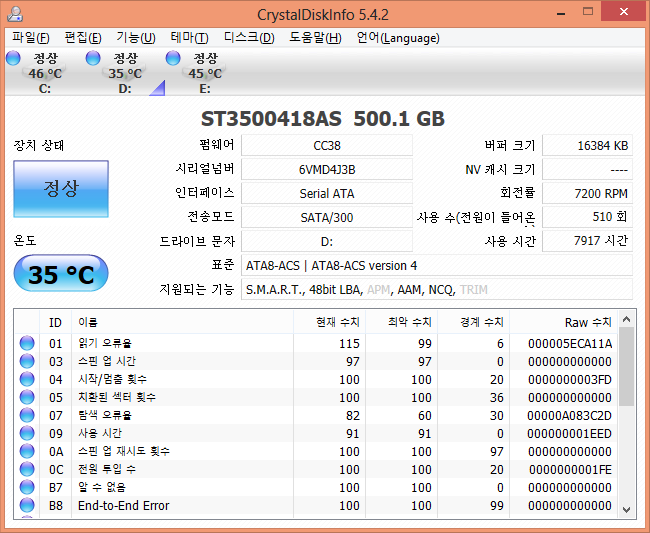Screen dimensions: 650x533
Task: Click the C: drive status orb
Action: tap(13, 58)
